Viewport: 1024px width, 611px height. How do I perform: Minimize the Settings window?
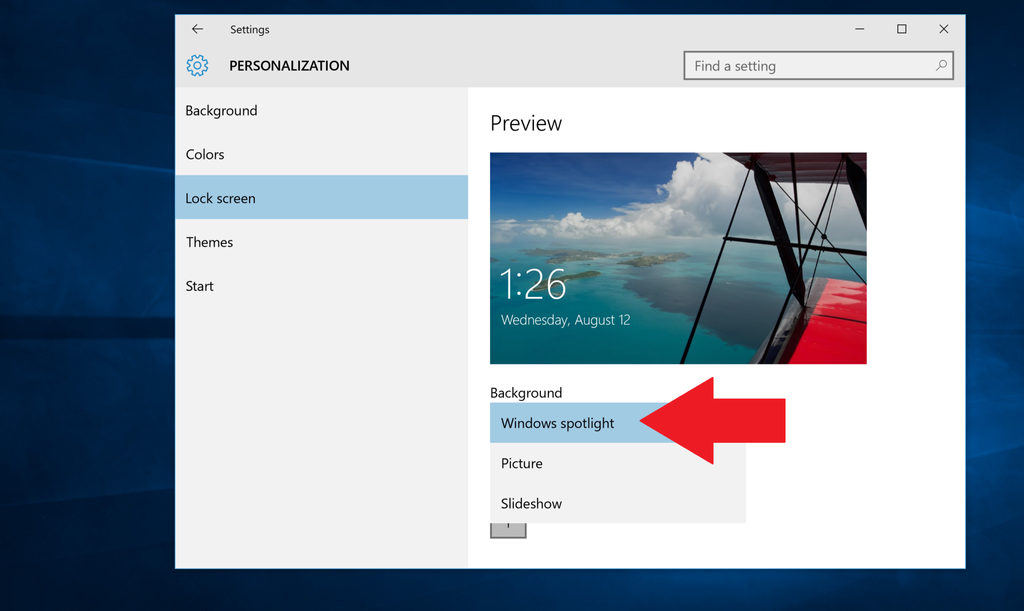(859, 29)
